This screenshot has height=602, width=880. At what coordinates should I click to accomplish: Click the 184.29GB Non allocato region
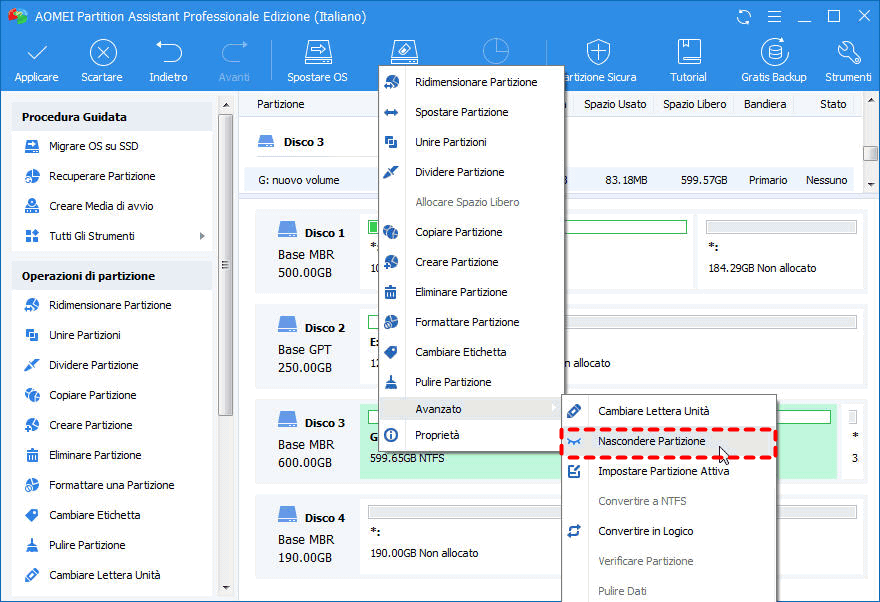pos(780,251)
